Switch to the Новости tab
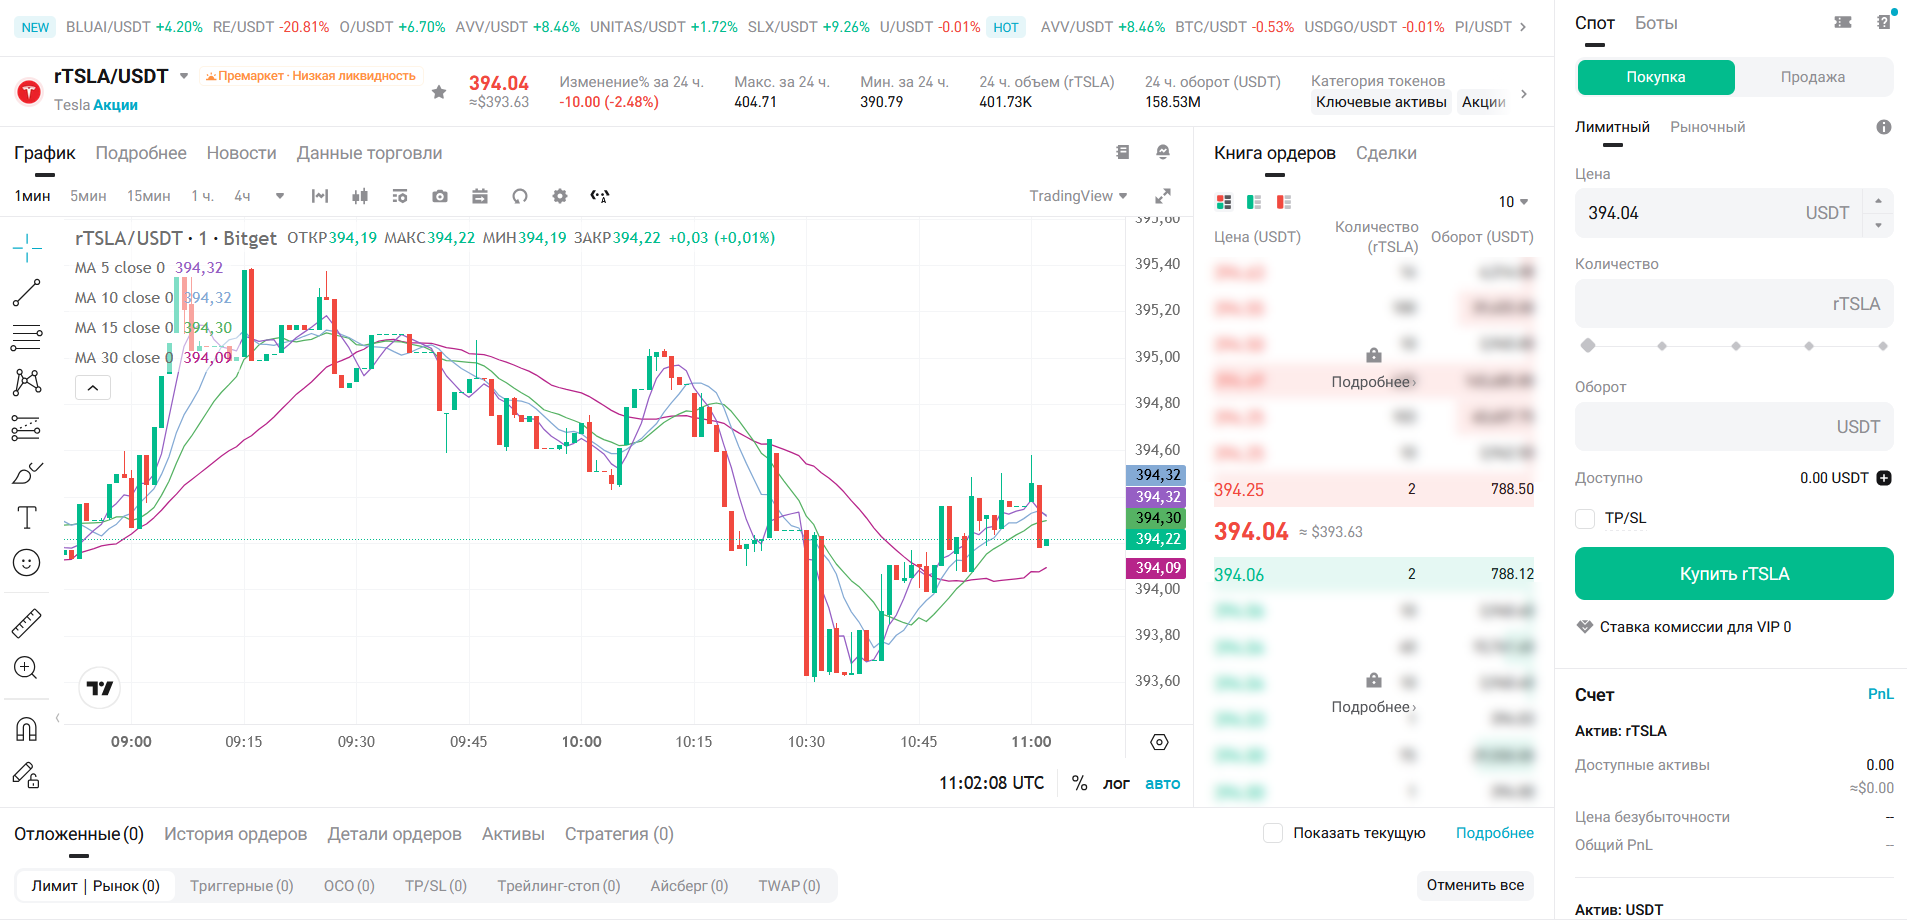 [x=241, y=153]
